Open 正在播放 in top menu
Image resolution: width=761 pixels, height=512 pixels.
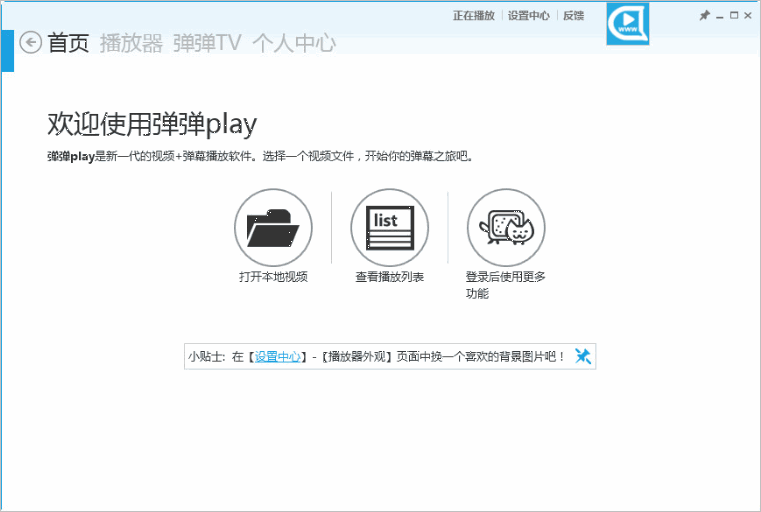click(474, 16)
